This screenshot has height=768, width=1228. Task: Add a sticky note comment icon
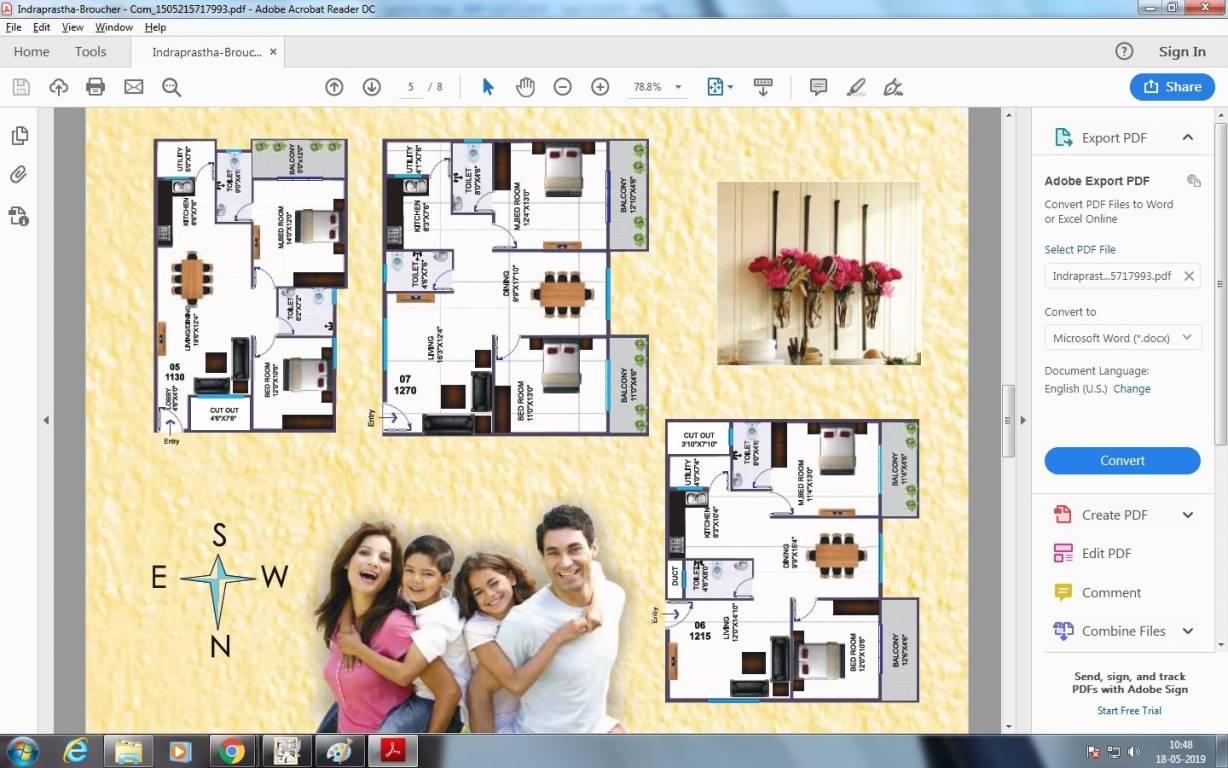(x=818, y=87)
